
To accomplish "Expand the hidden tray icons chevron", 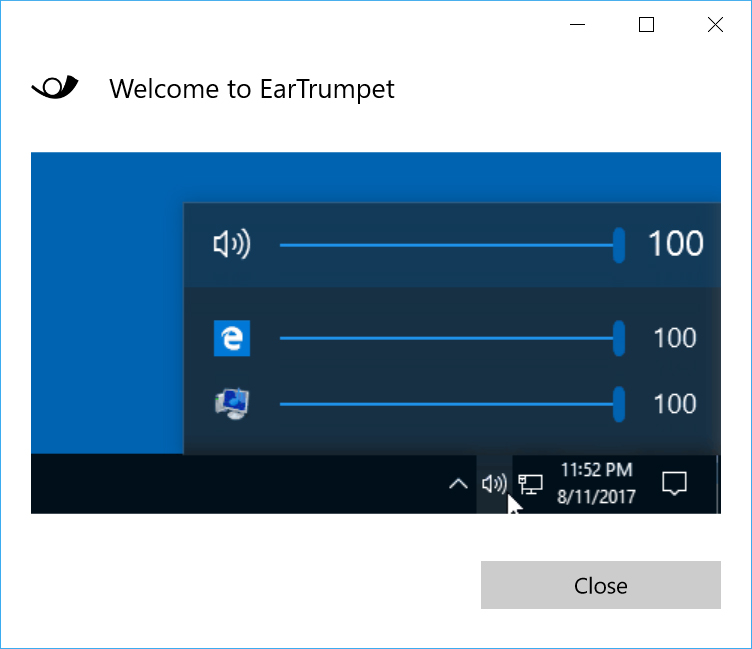I will [458, 484].
